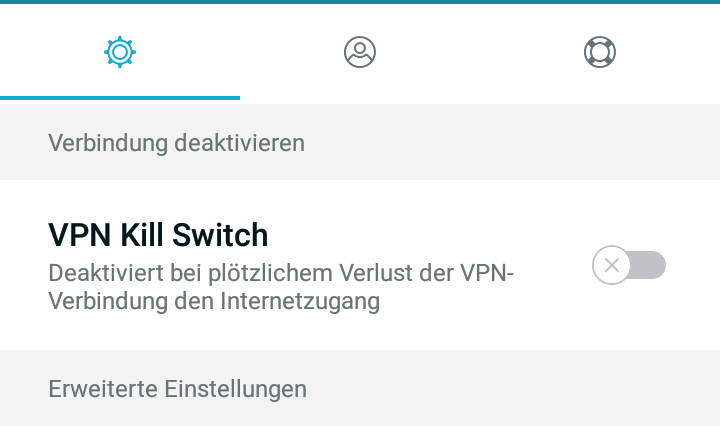Click the blue underline beneath the settings tab

click(x=120, y=98)
